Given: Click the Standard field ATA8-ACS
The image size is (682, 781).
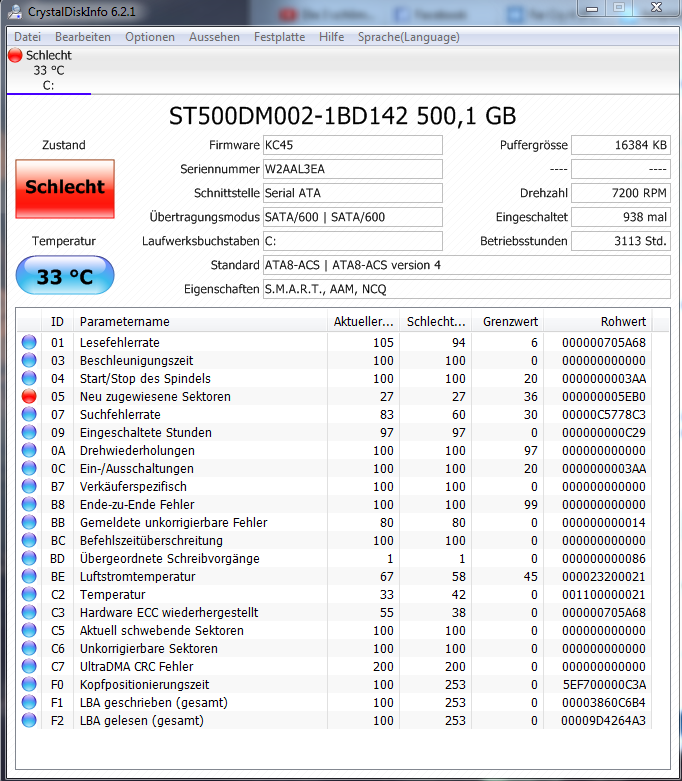Looking at the screenshot, I should point(466,265).
